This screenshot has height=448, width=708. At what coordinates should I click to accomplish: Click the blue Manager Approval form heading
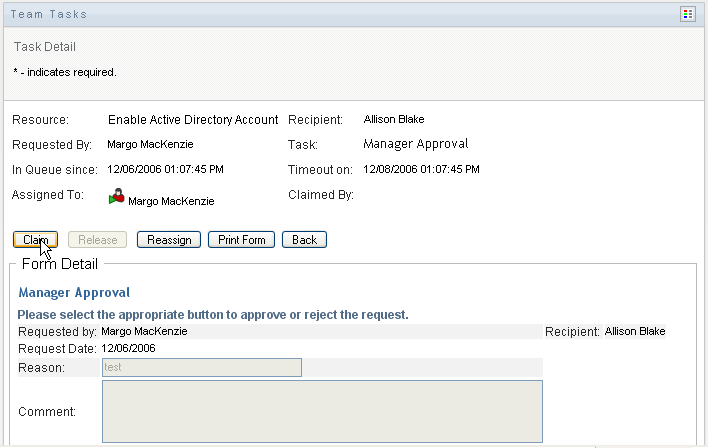[74, 293]
